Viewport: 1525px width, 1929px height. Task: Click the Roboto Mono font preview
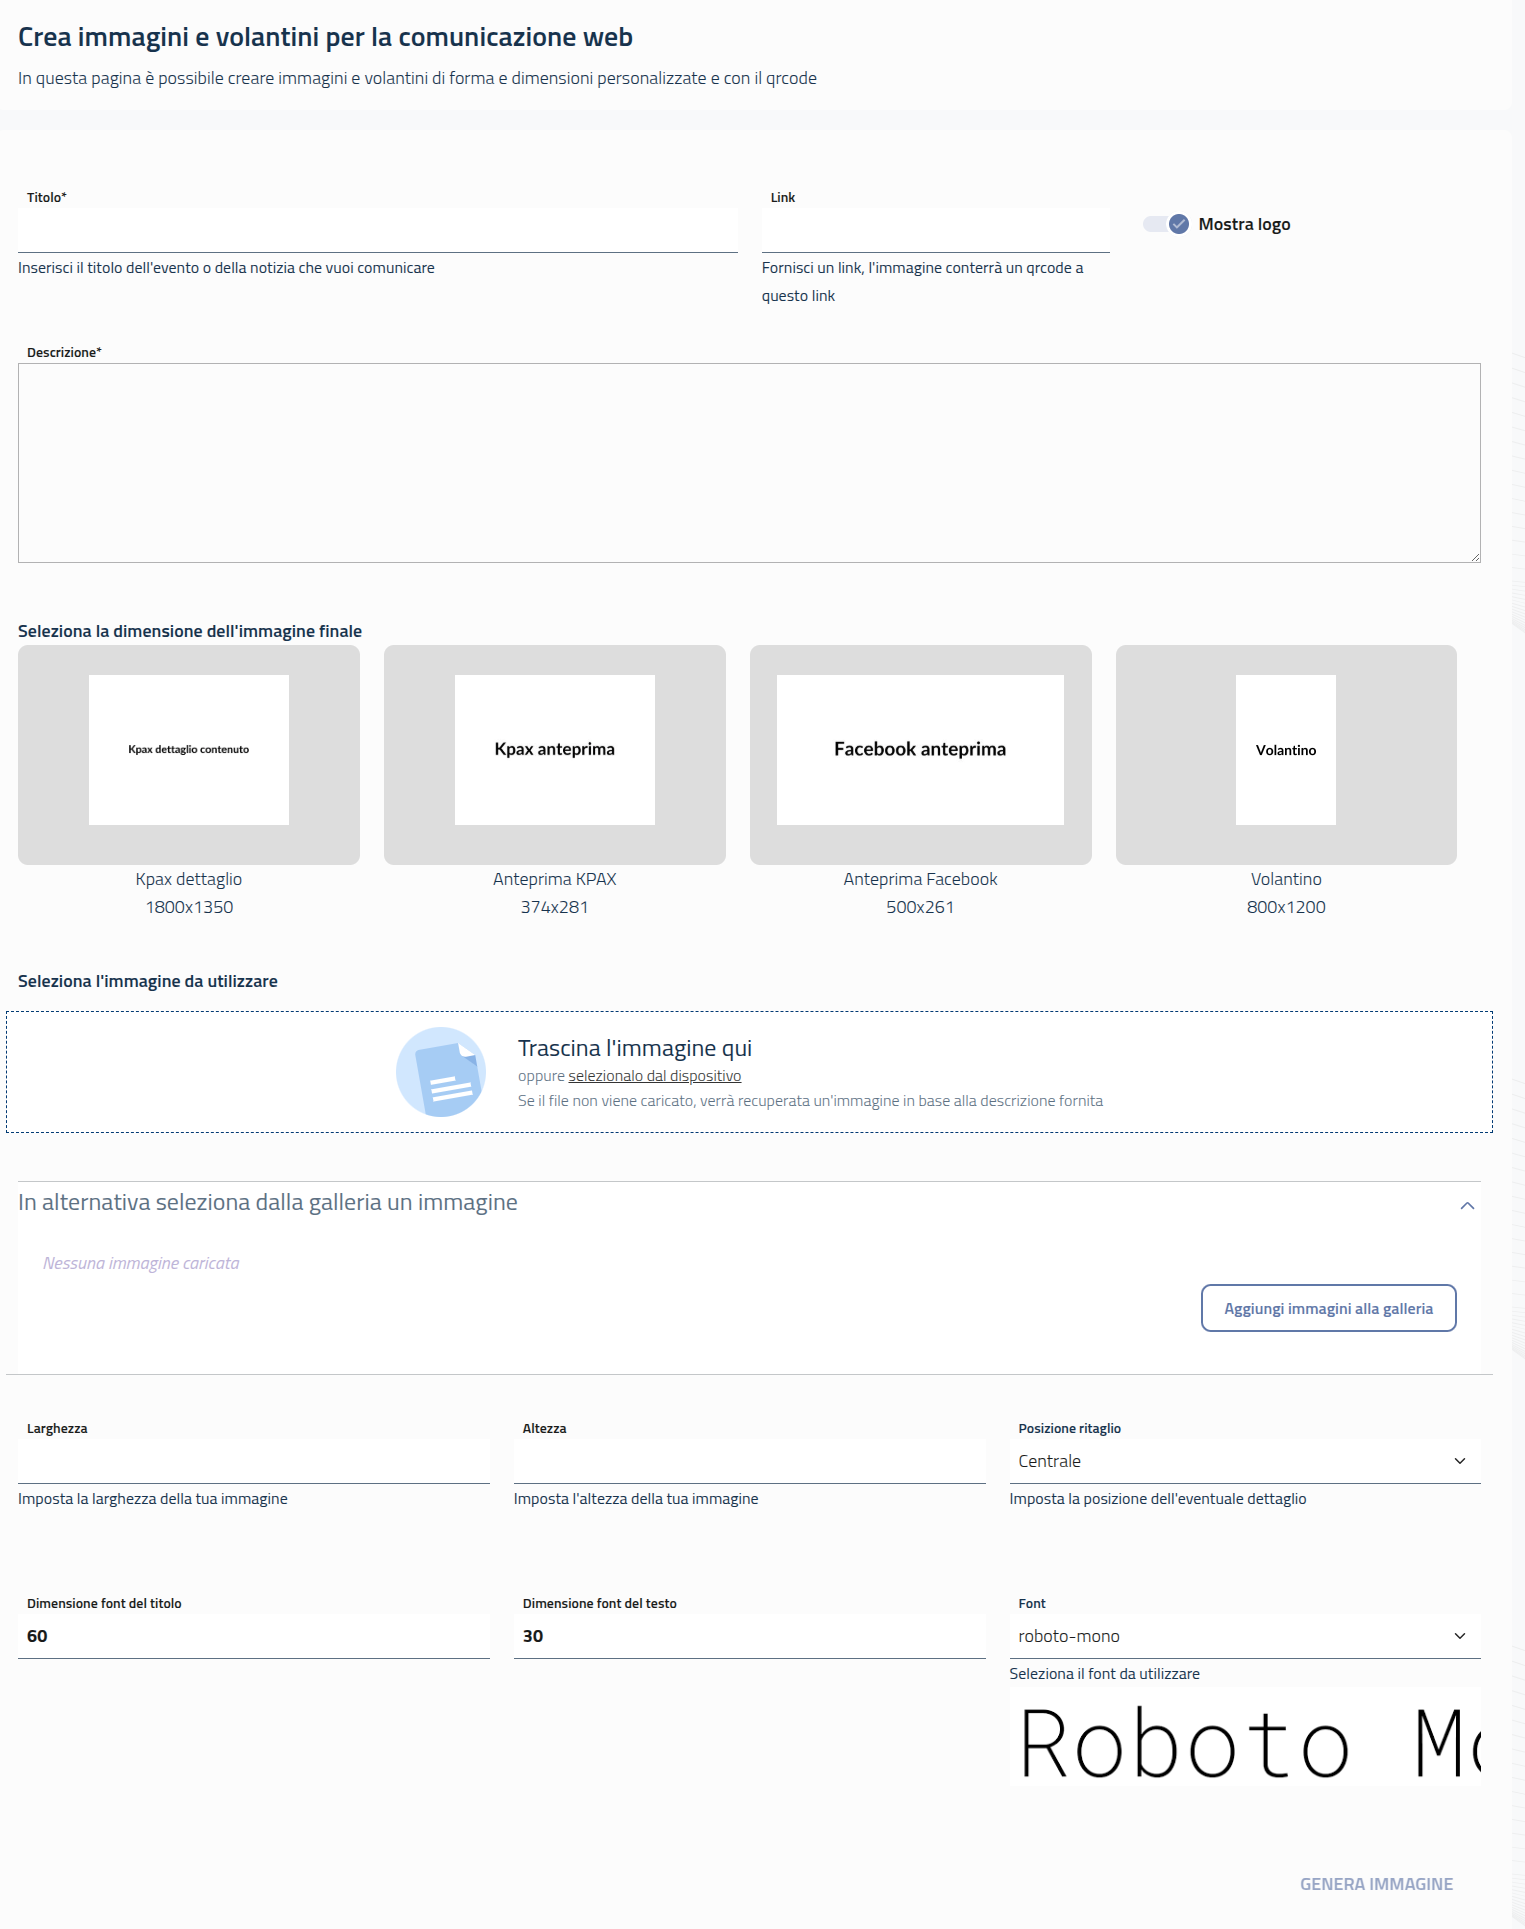click(1244, 1742)
